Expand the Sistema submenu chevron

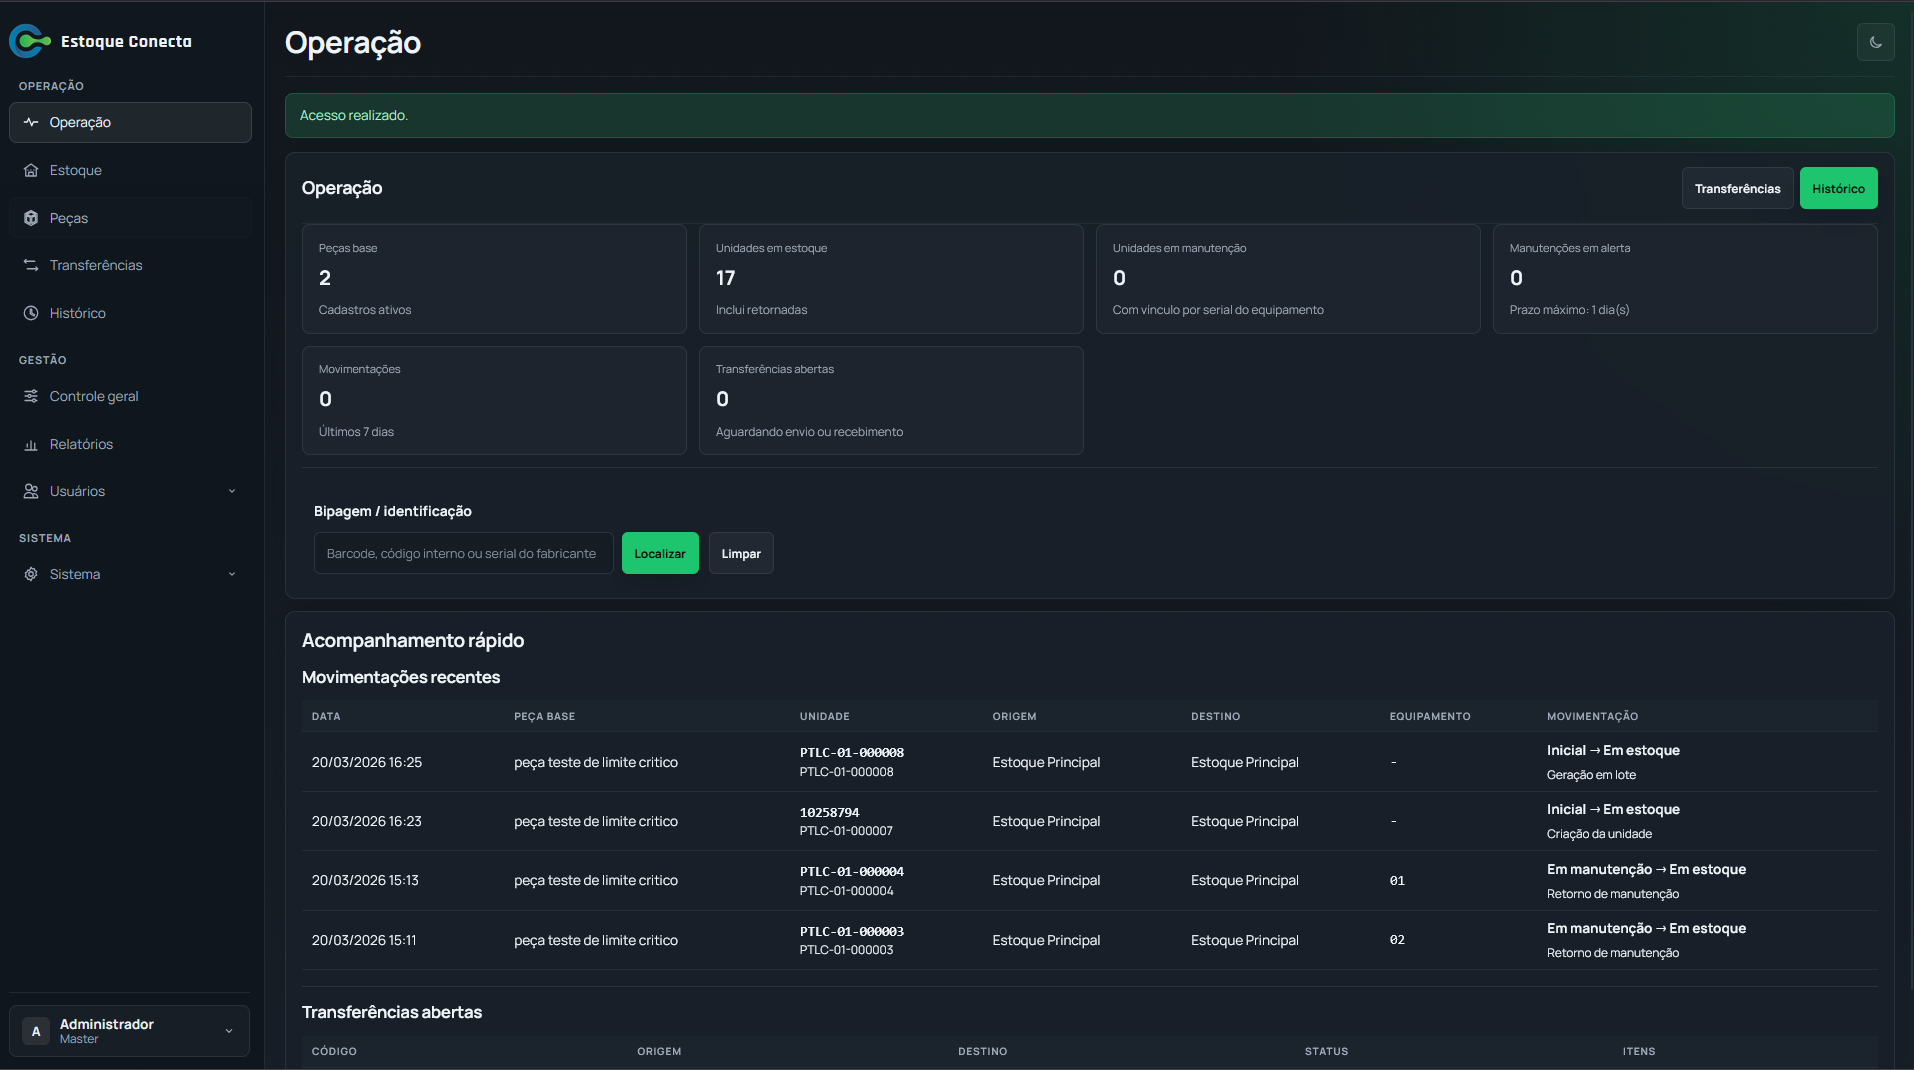click(x=232, y=574)
